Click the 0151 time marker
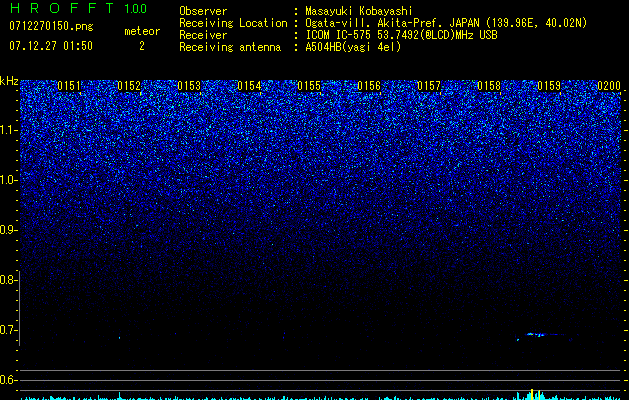 click(x=69, y=86)
